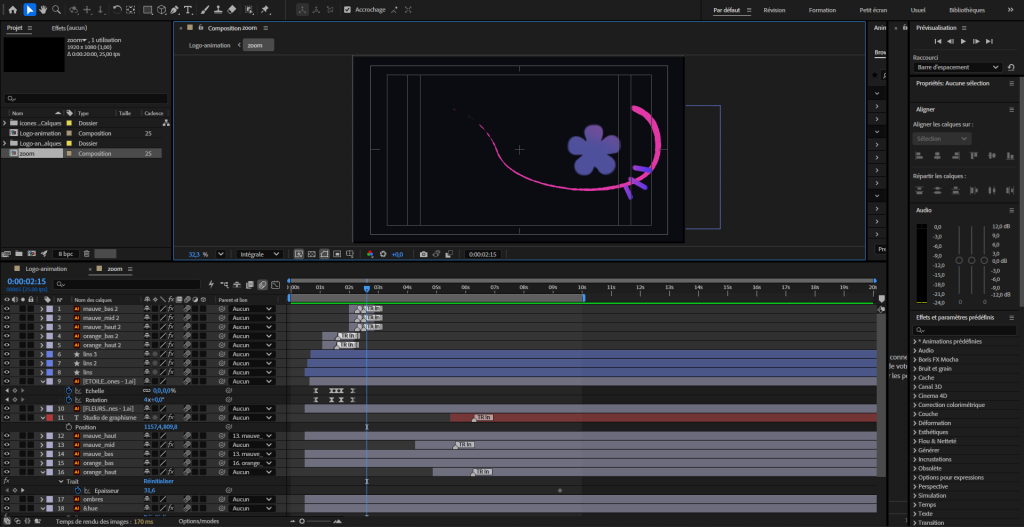Expand the Audio effects category
Screen dimensions: 1024x527
(x=925, y=351)
